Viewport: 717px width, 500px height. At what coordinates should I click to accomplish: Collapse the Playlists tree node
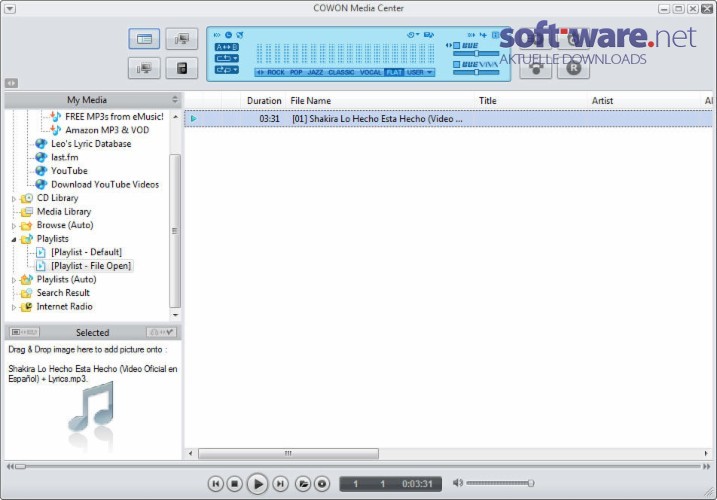pos(14,239)
